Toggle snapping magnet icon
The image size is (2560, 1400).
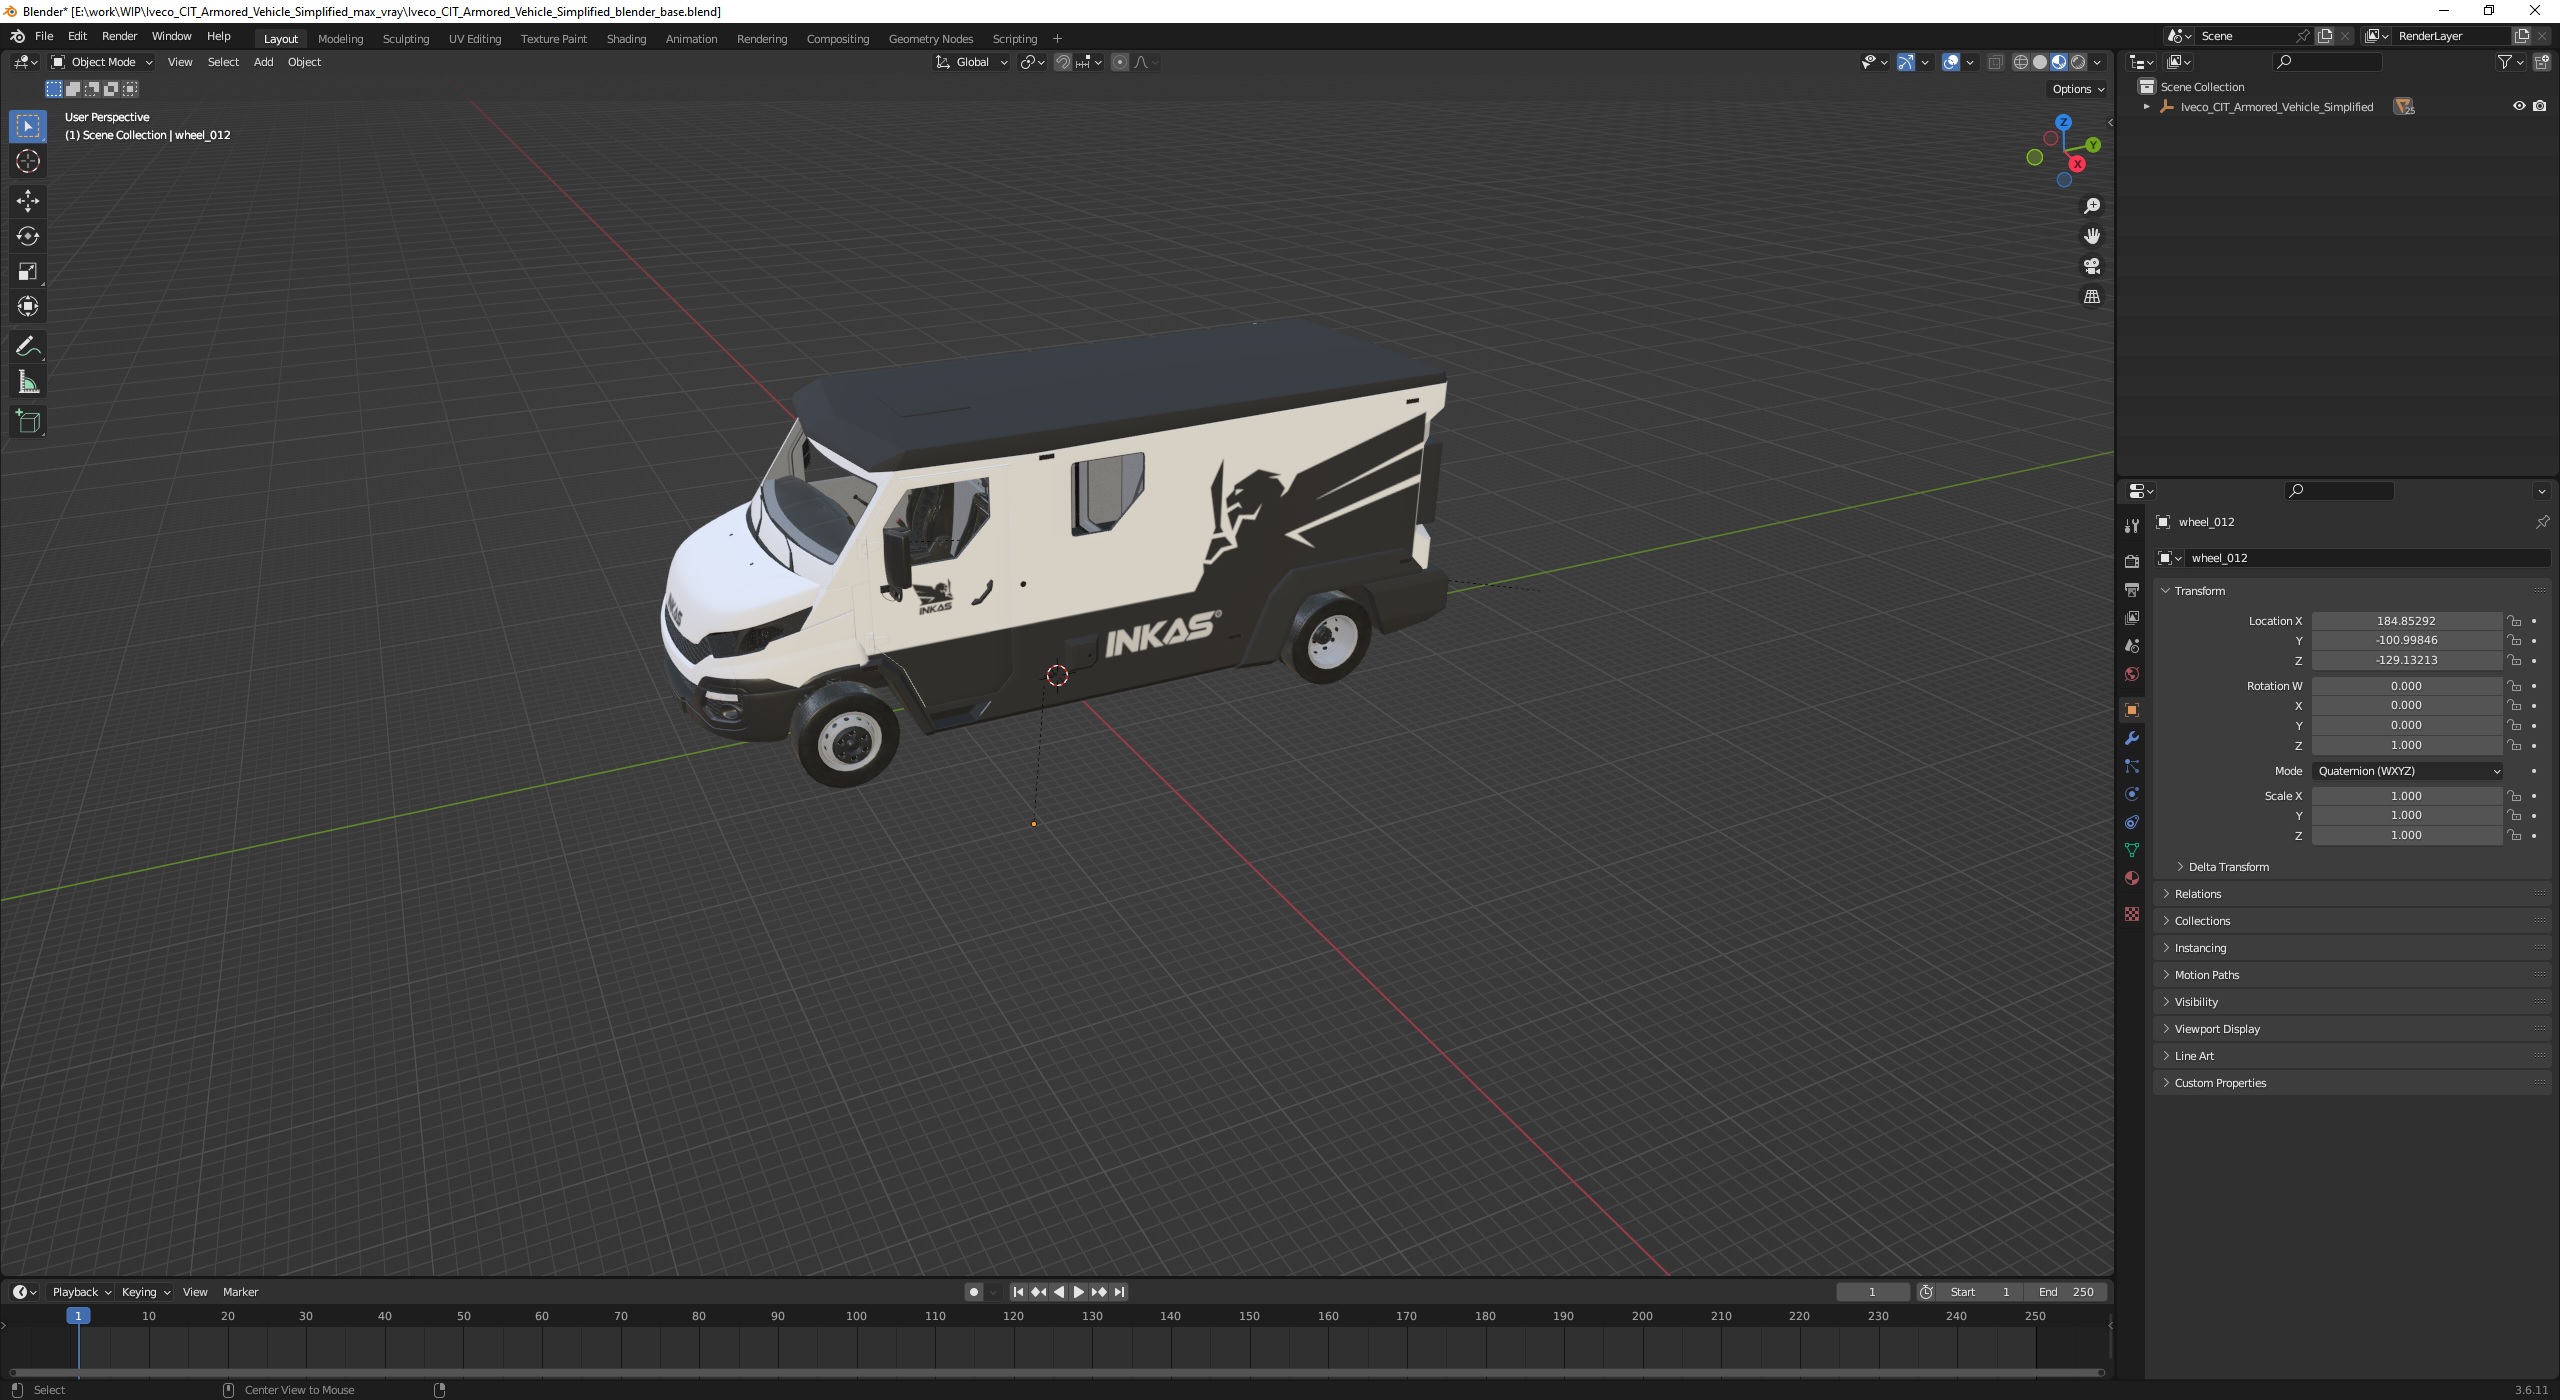coord(1063,62)
